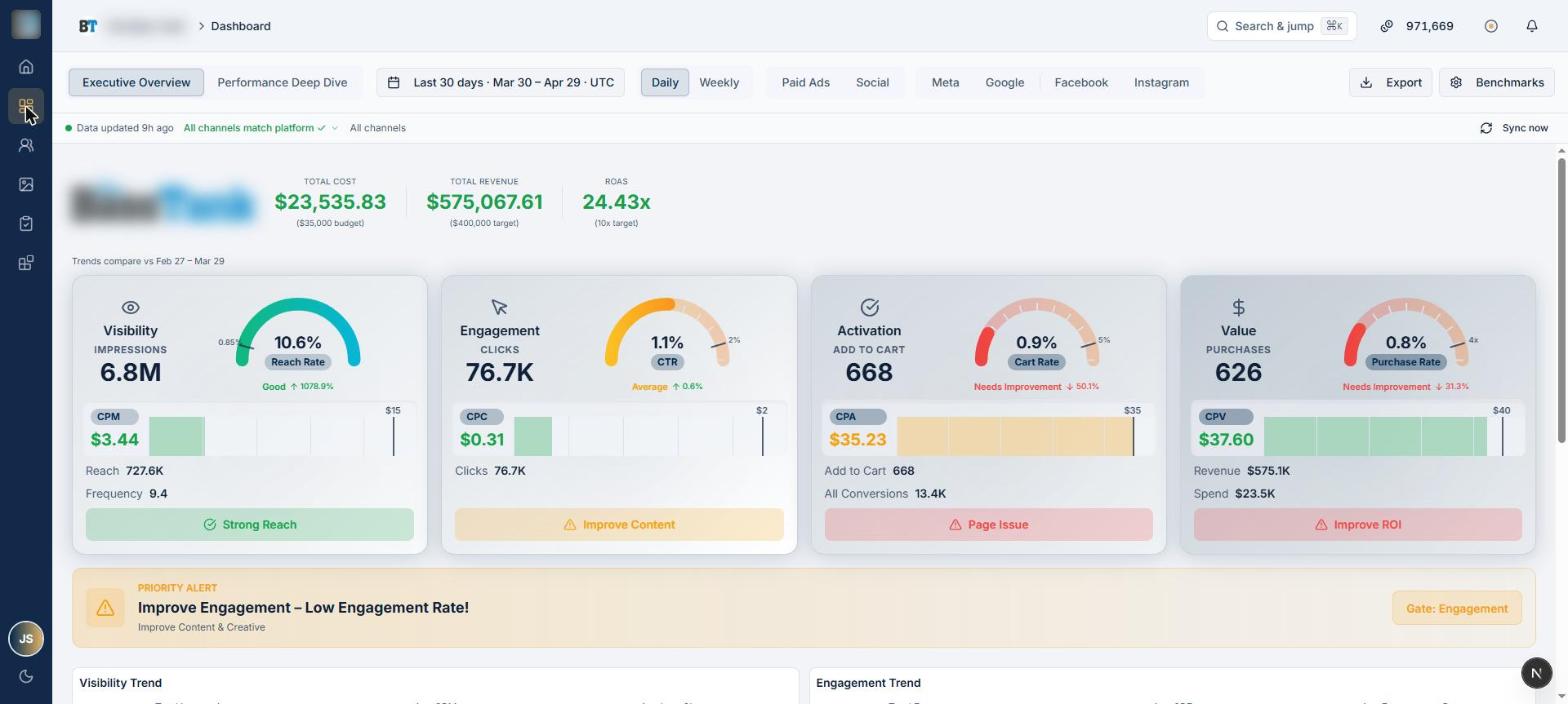This screenshot has width=1568, height=704.
Task: Expand All channels match platform dropdown
Action: click(261, 128)
